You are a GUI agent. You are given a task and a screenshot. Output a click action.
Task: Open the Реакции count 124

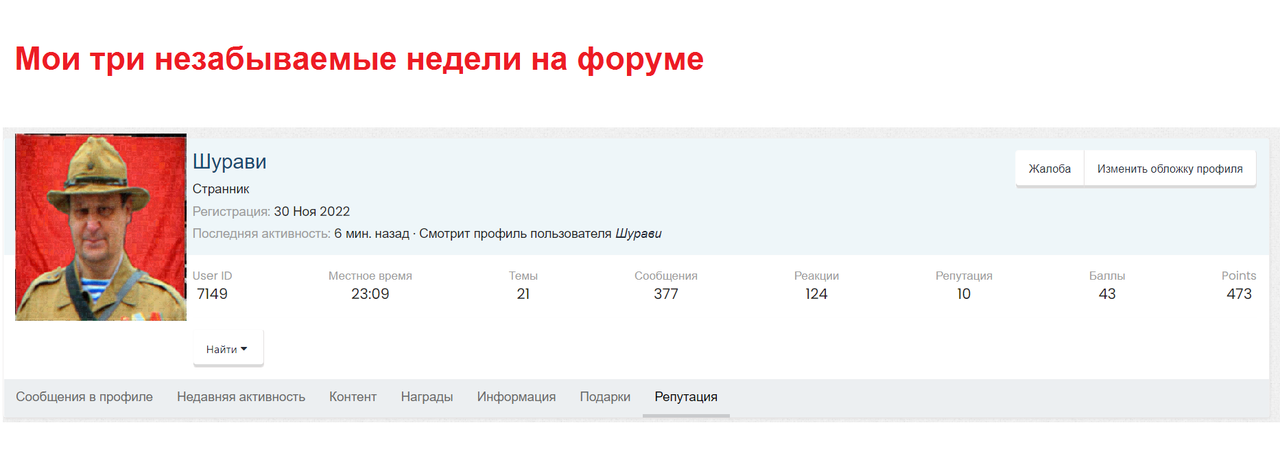[x=816, y=294]
